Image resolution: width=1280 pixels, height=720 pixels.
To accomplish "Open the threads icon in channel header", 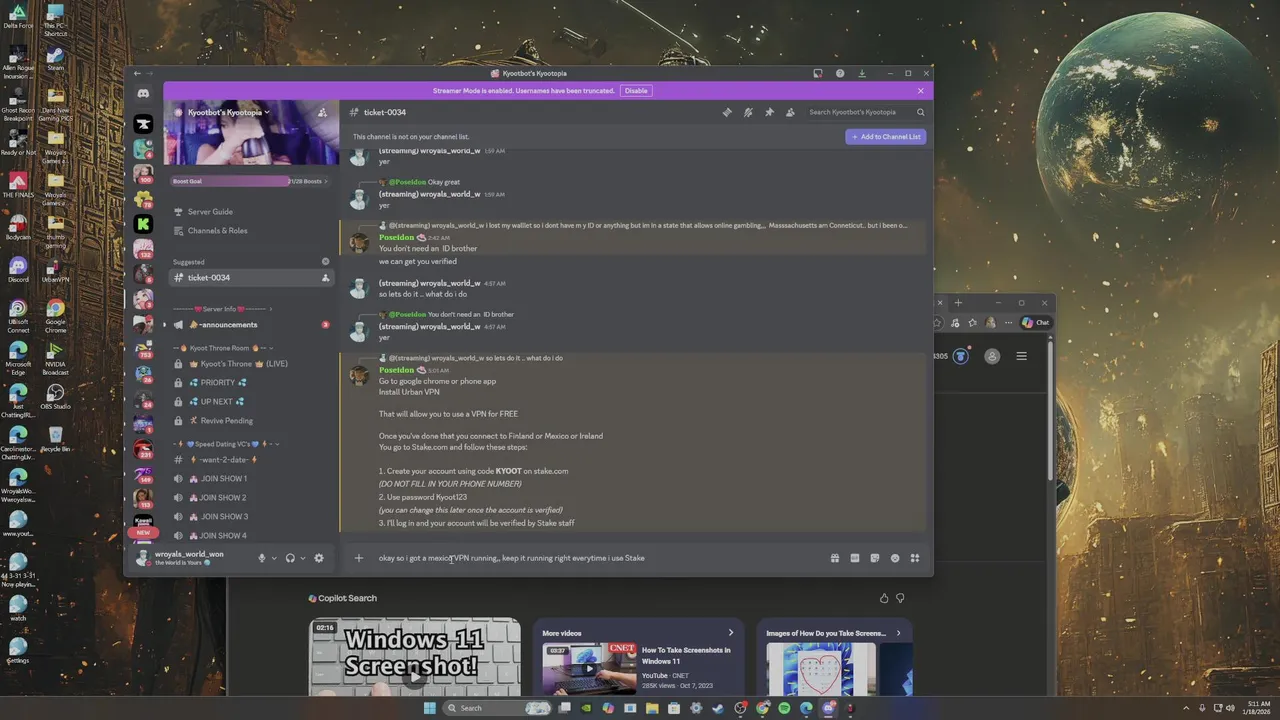I will (727, 113).
